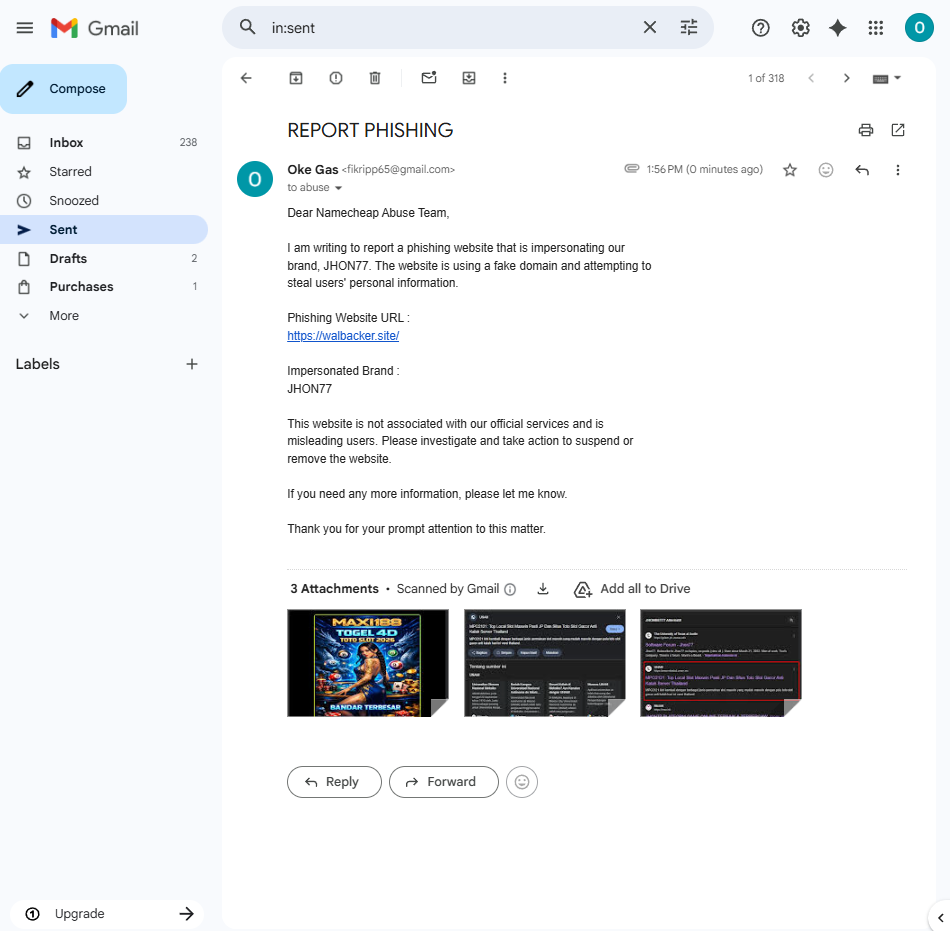Click the search magnifier icon
Screen dimensions: 950x931
pos(247,27)
